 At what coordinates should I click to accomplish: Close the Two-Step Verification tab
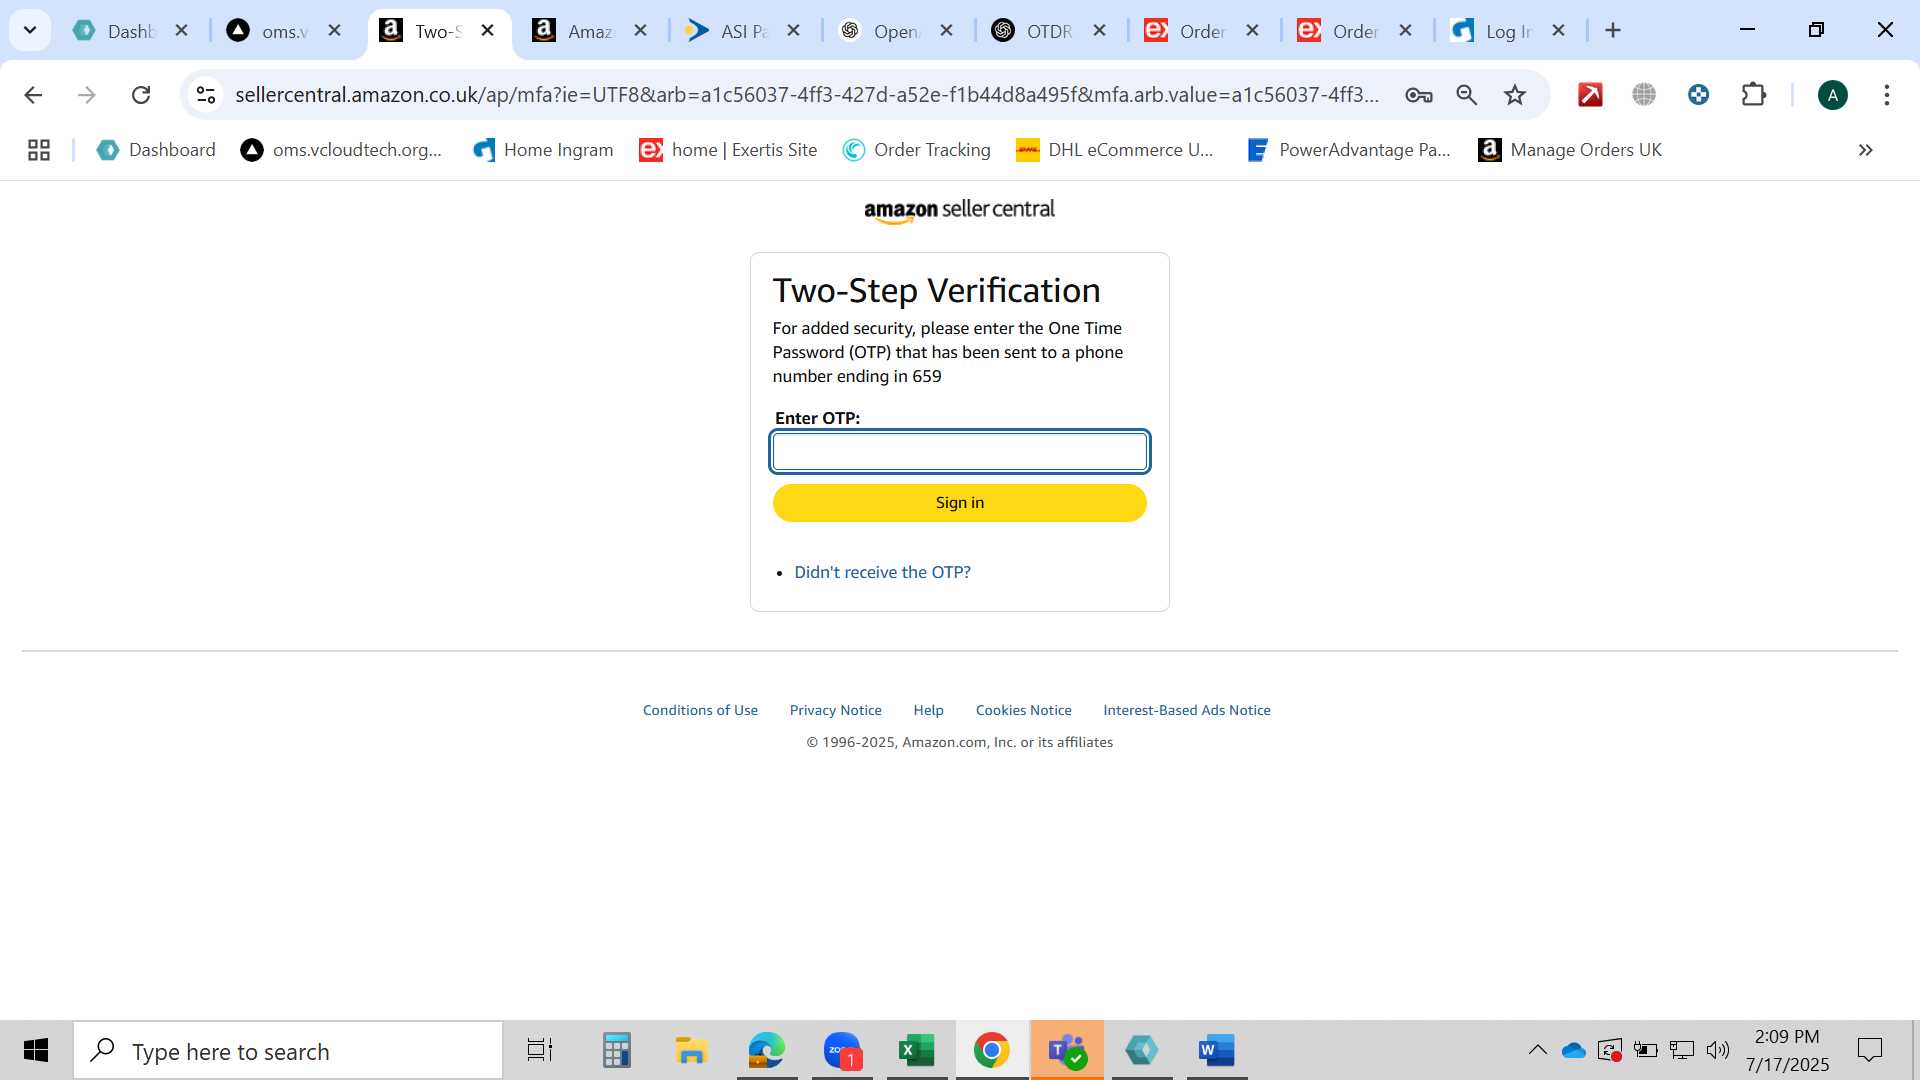pos(488,31)
